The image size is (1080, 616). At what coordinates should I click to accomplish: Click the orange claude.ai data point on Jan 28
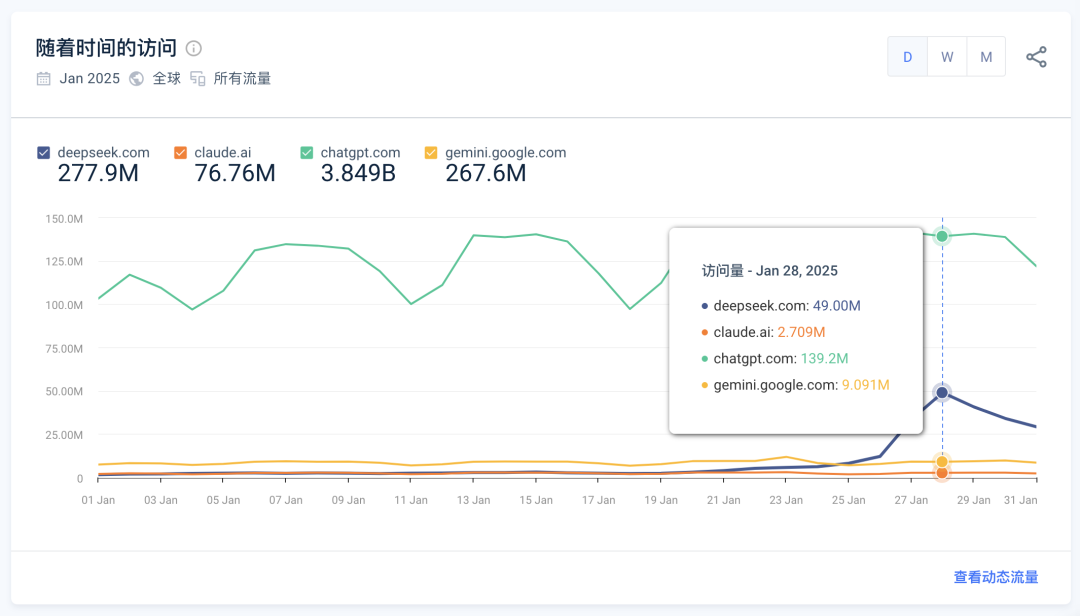[x=942, y=473]
